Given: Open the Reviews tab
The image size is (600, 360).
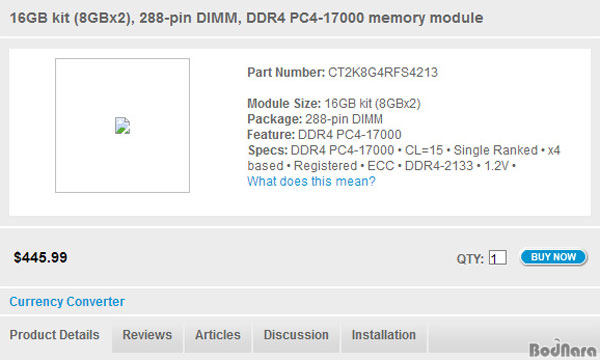Looking at the screenshot, I should pos(147,335).
